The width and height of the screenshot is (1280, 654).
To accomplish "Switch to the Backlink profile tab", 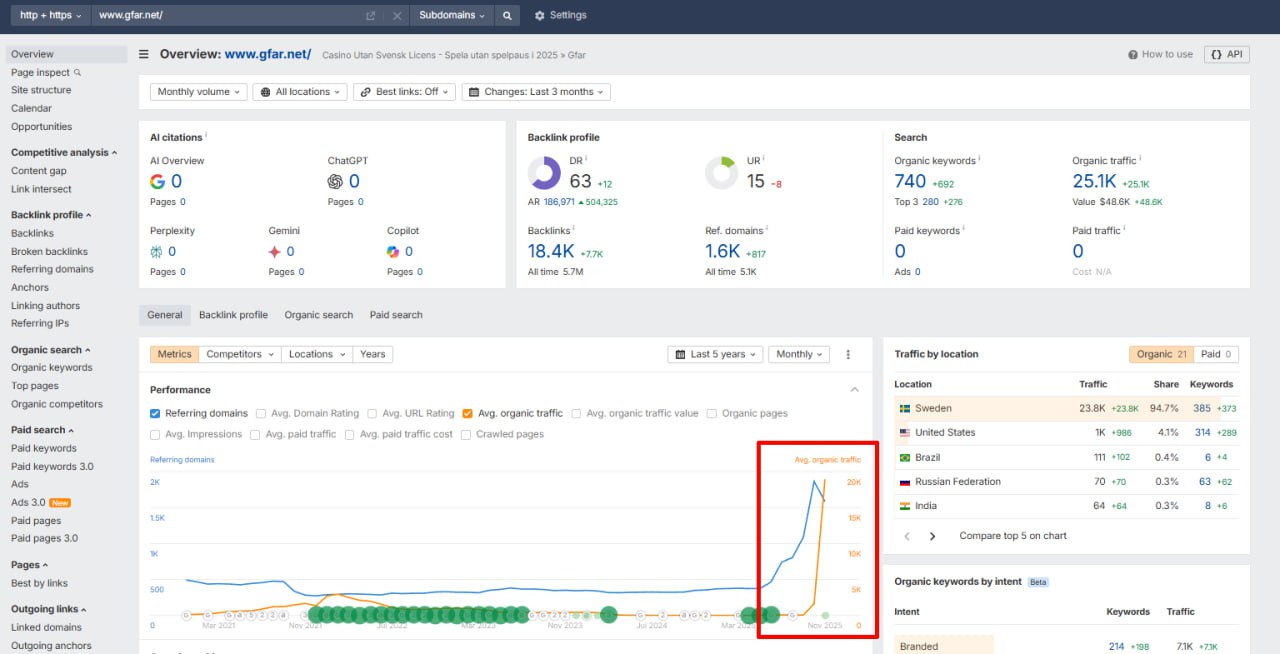I will 233,315.
